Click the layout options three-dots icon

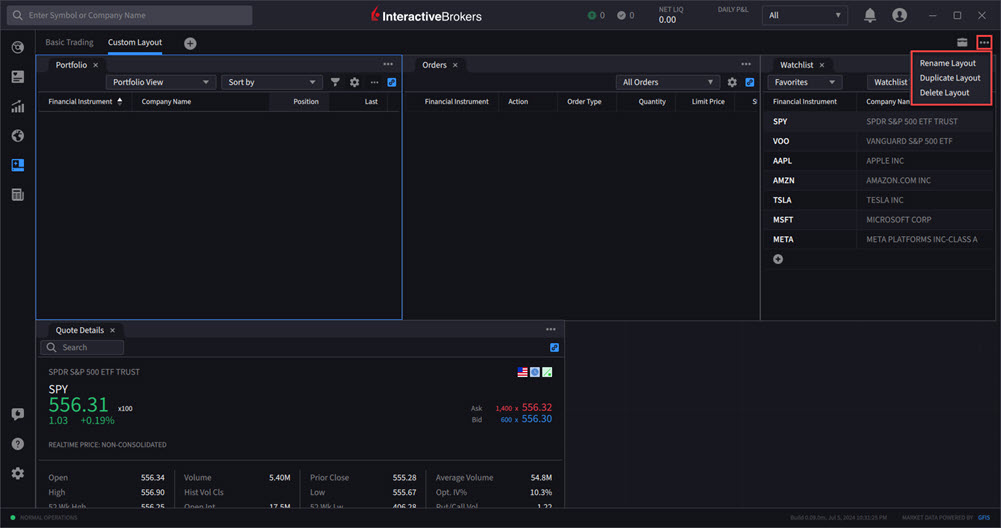coord(984,43)
